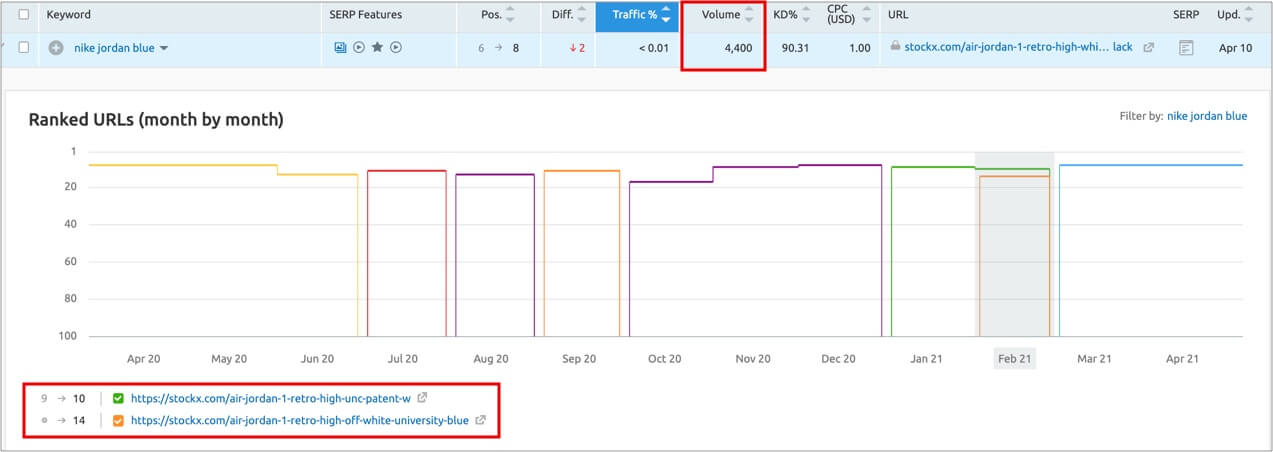Click the SERP Features column header
Viewport: 1273px width, 452px height.
coord(365,15)
